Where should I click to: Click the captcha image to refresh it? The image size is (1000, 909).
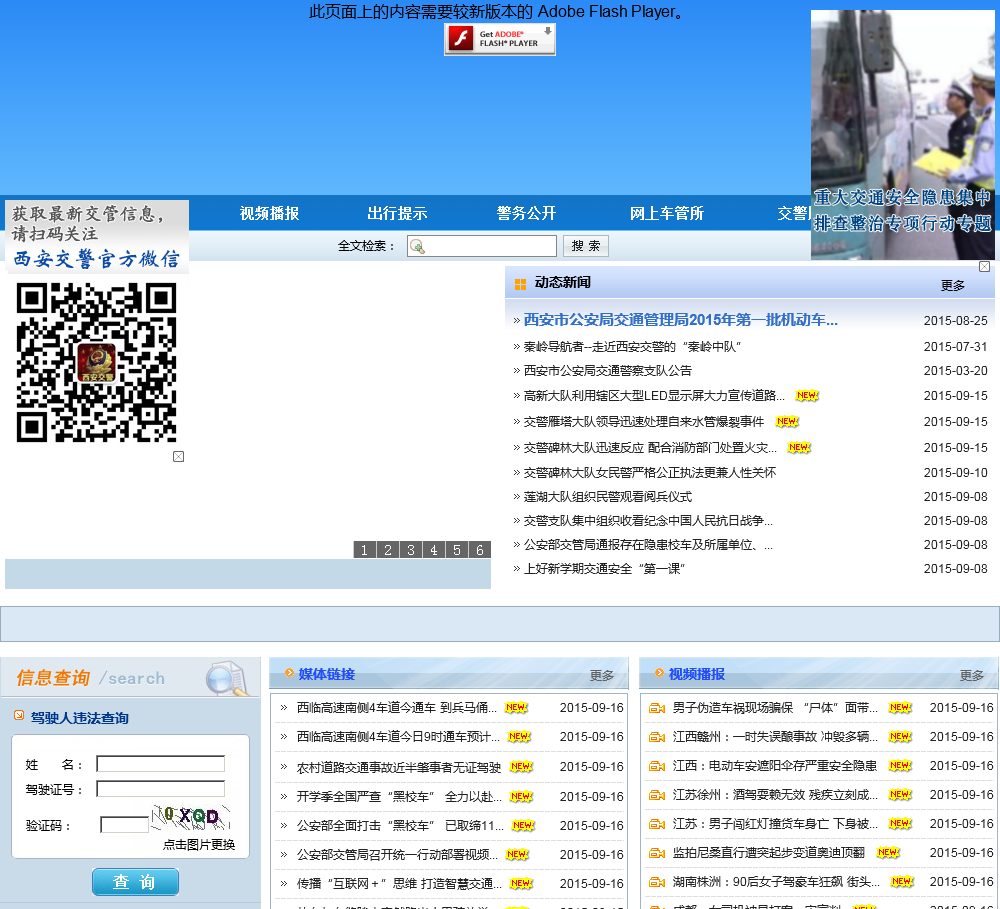point(190,818)
